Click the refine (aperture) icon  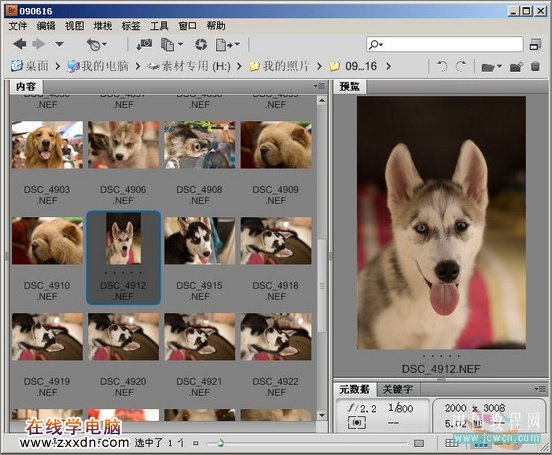(201, 45)
